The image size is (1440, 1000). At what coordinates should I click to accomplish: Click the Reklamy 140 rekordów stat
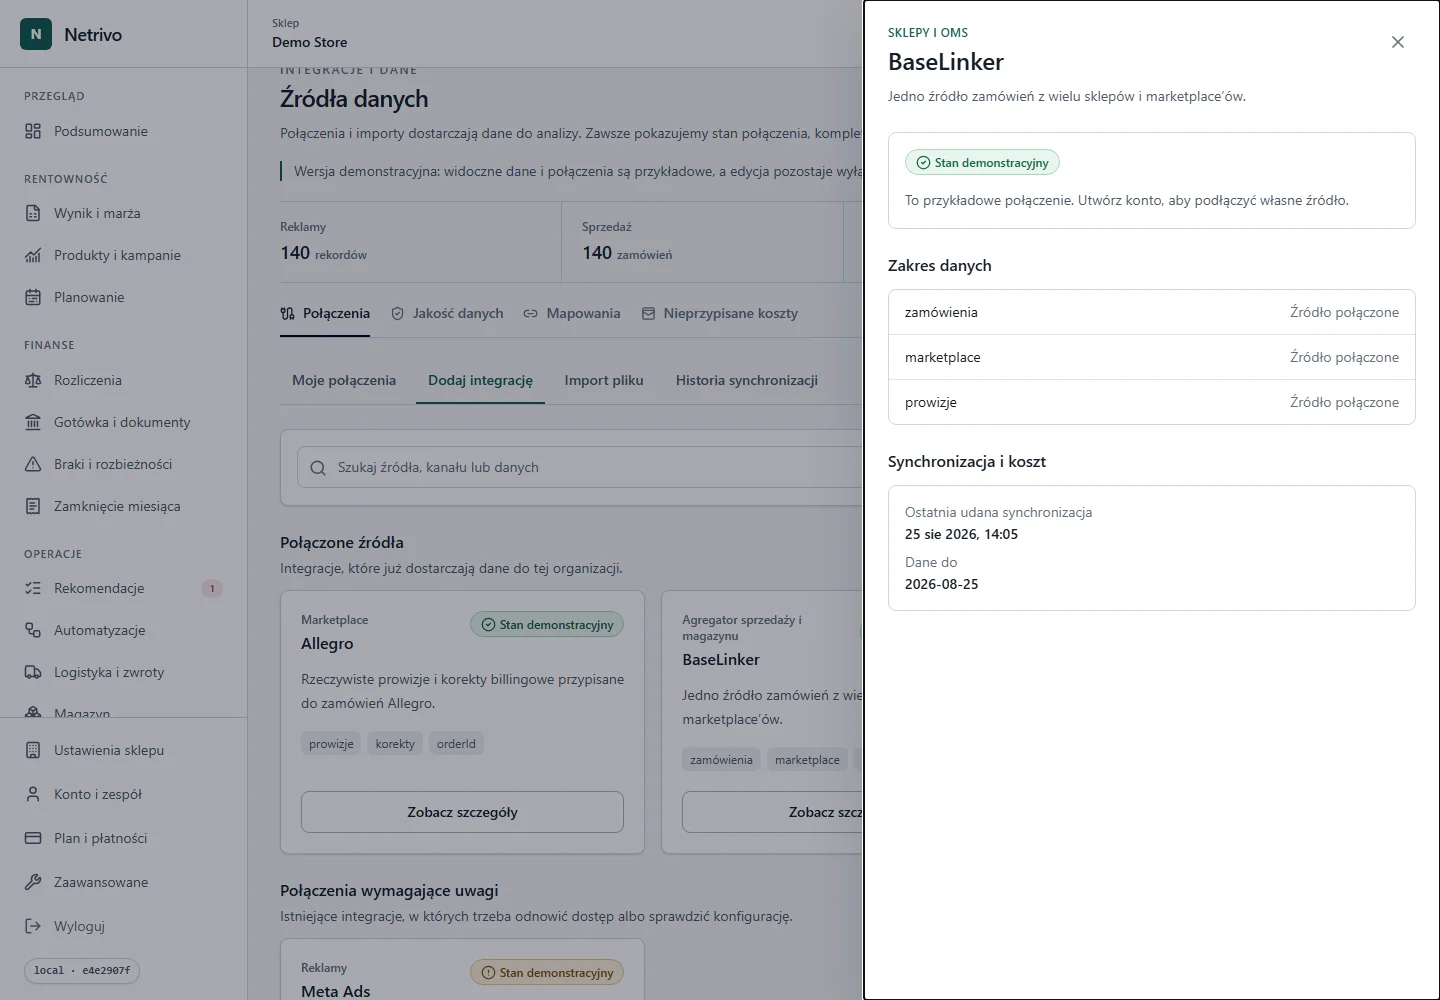pyautogui.click(x=420, y=242)
